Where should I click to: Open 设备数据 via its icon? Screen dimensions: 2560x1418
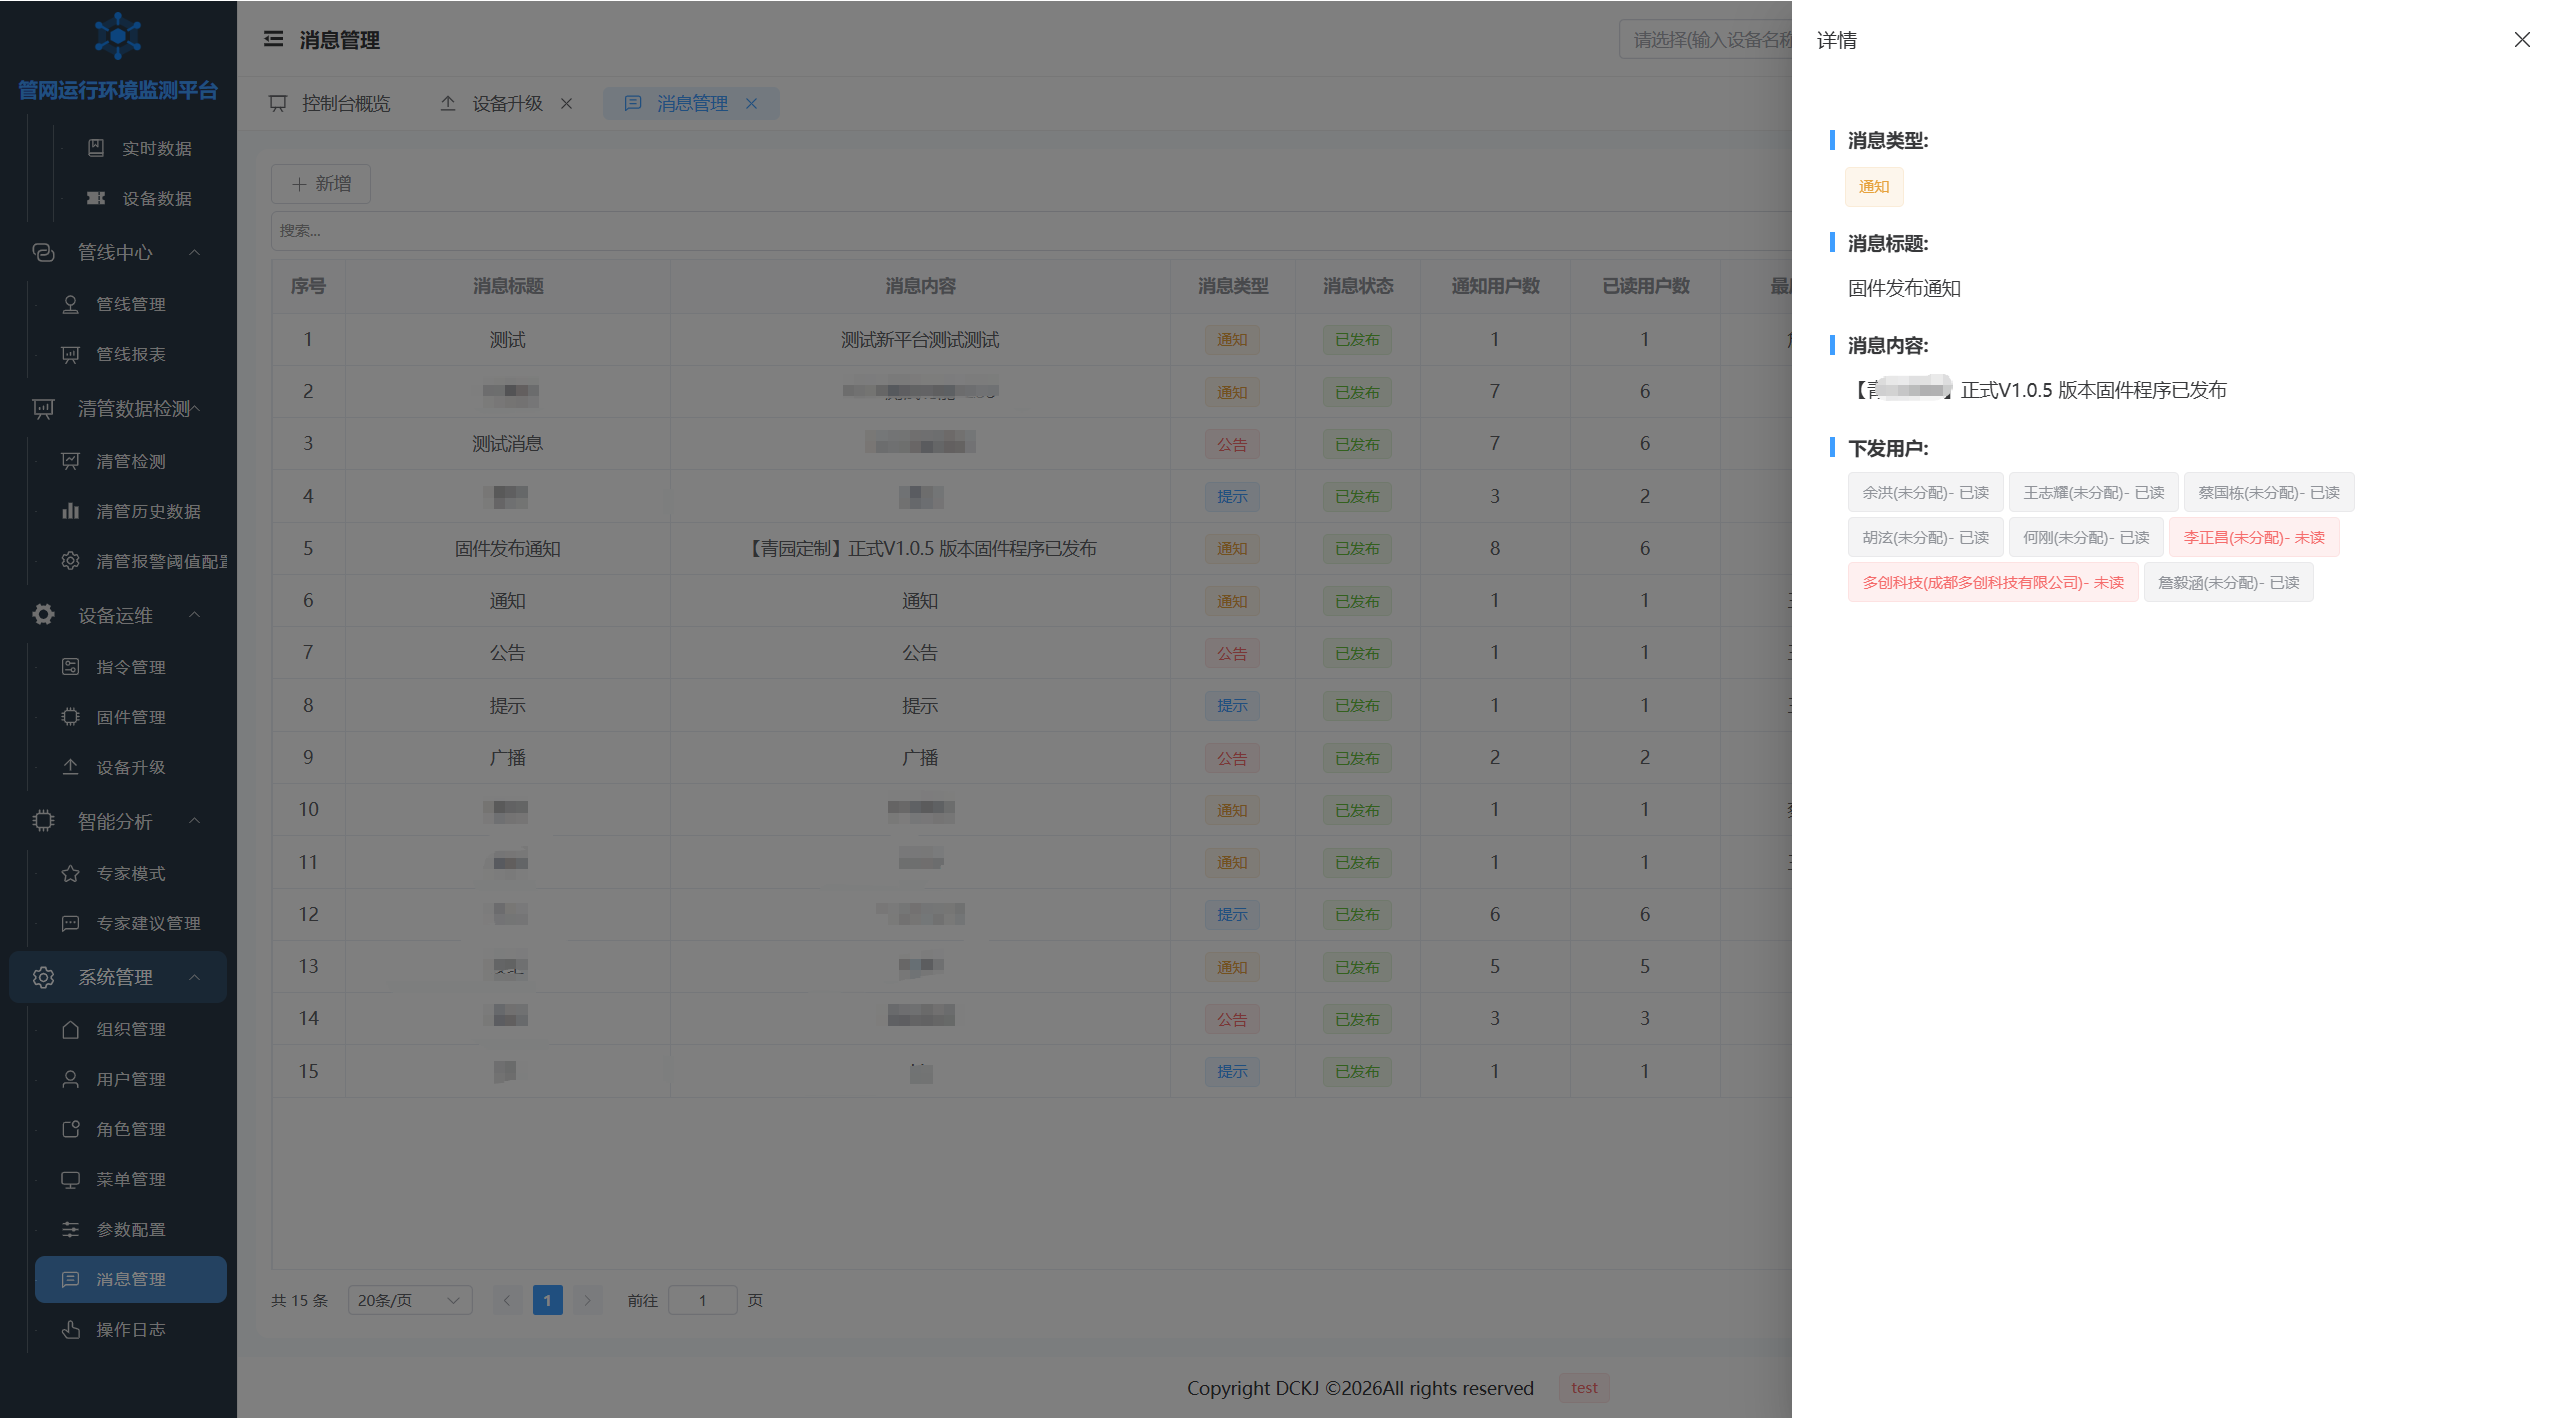96,198
